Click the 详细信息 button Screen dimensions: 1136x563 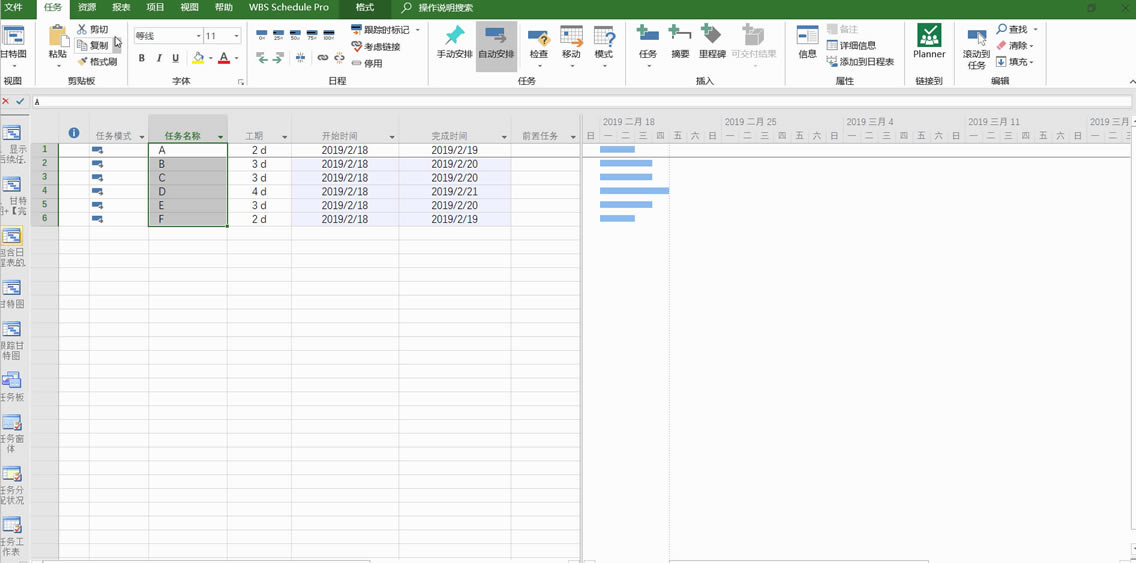tap(851, 46)
